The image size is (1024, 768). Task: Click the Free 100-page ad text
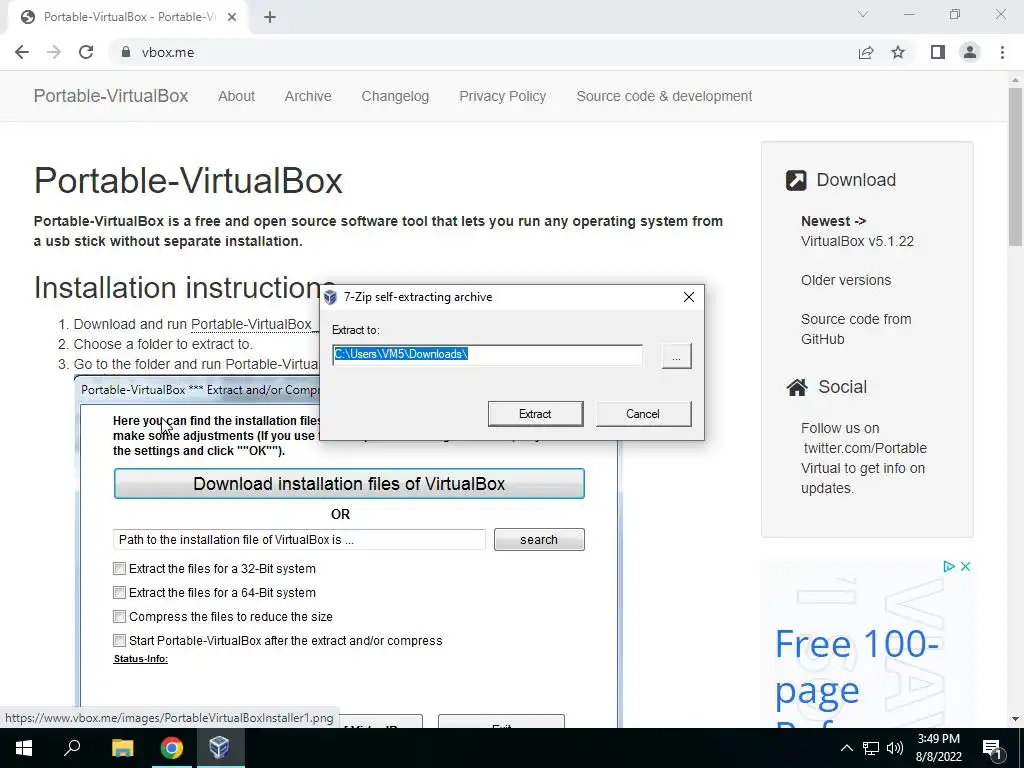(856, 667)
